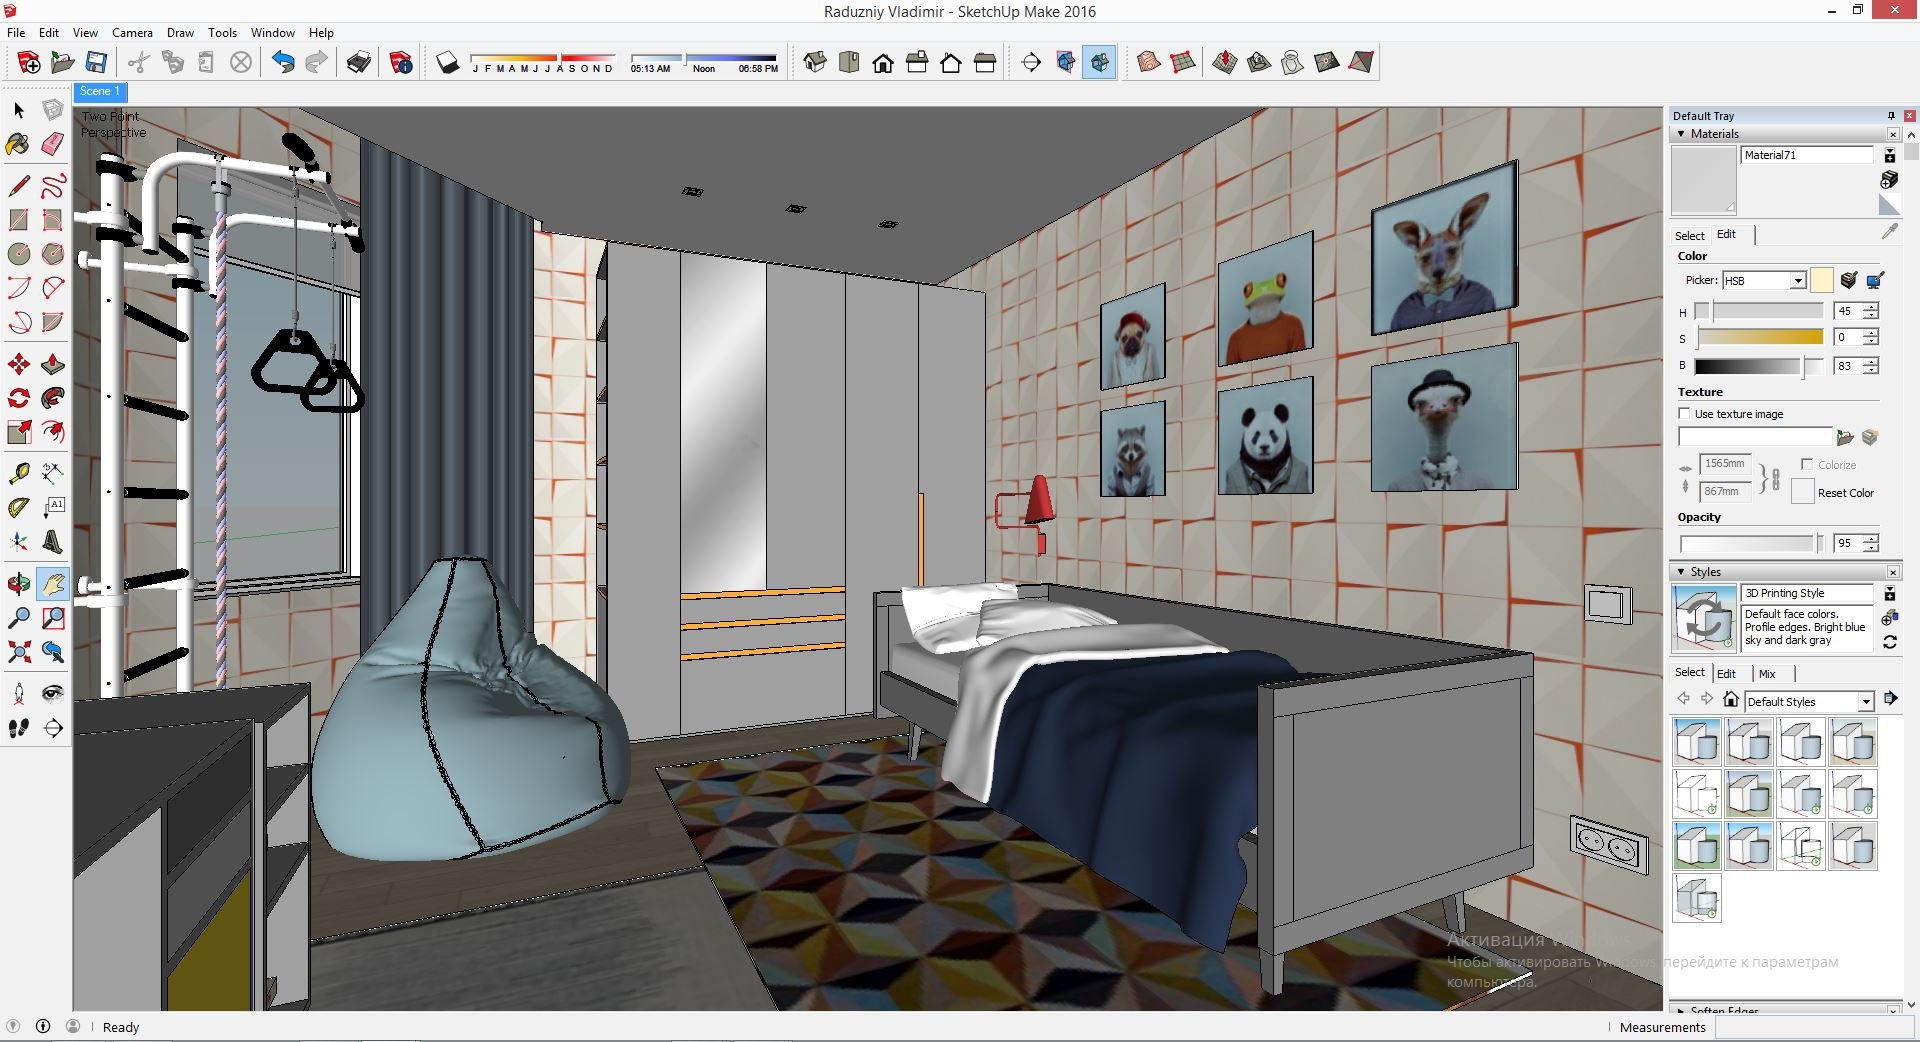Activate the Tape Measure tool
This screenshot has height=1042, width=1920.
point(18,472)
